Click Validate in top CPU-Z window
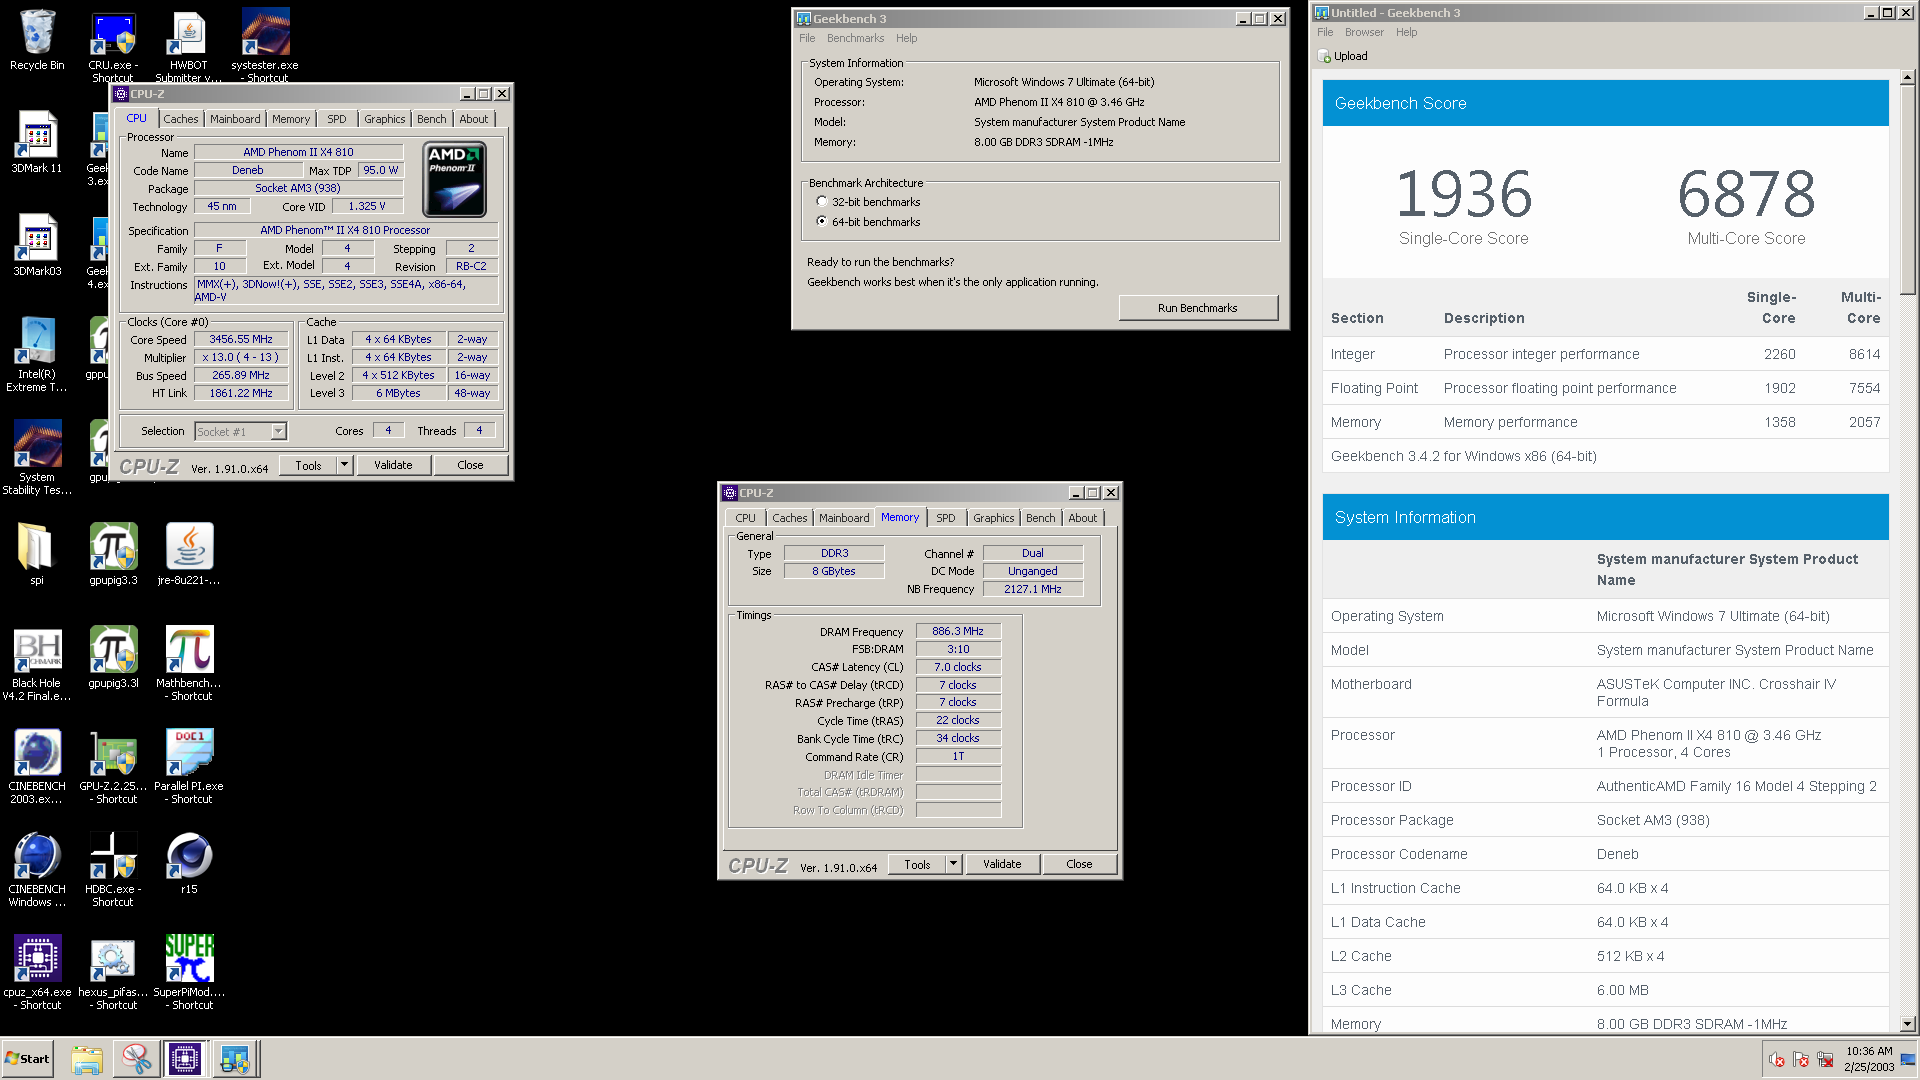The height and width of the screenshot is (1080, 1920). [393, 465]
